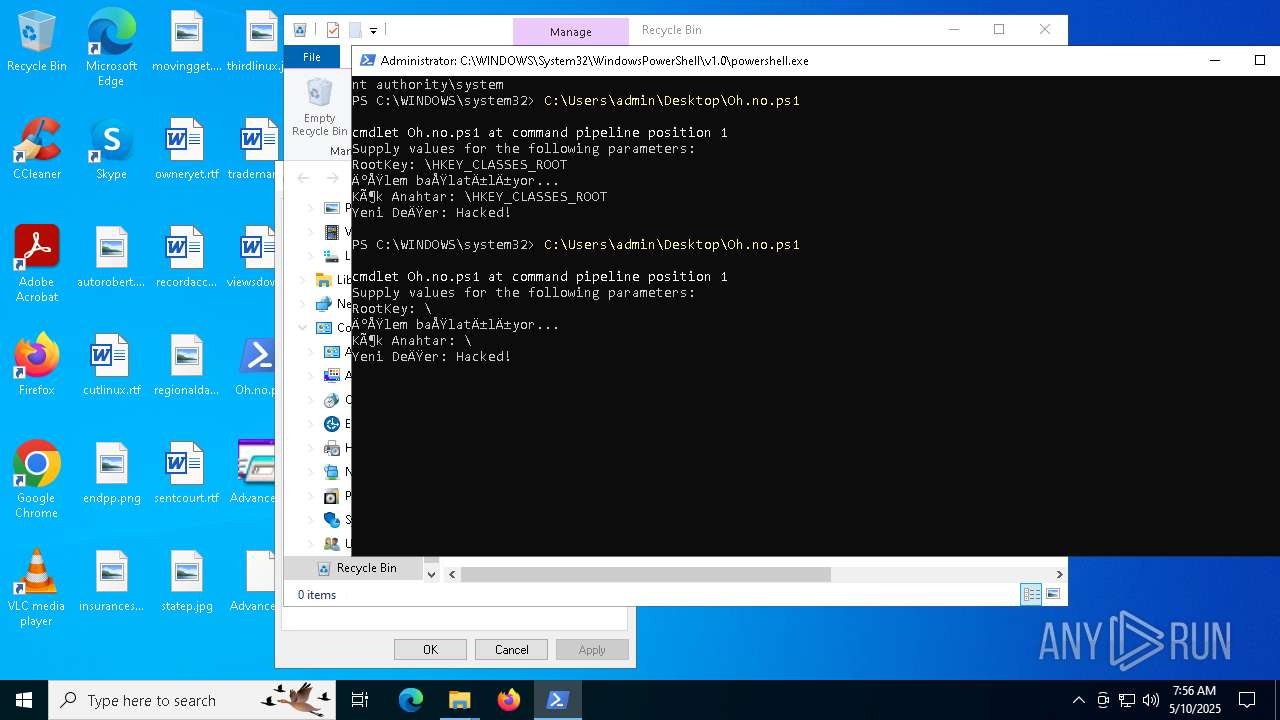Open Microsoft Edge desktop shortcut
Viewport: 1280px width, 720px height.
click(111, 49)
